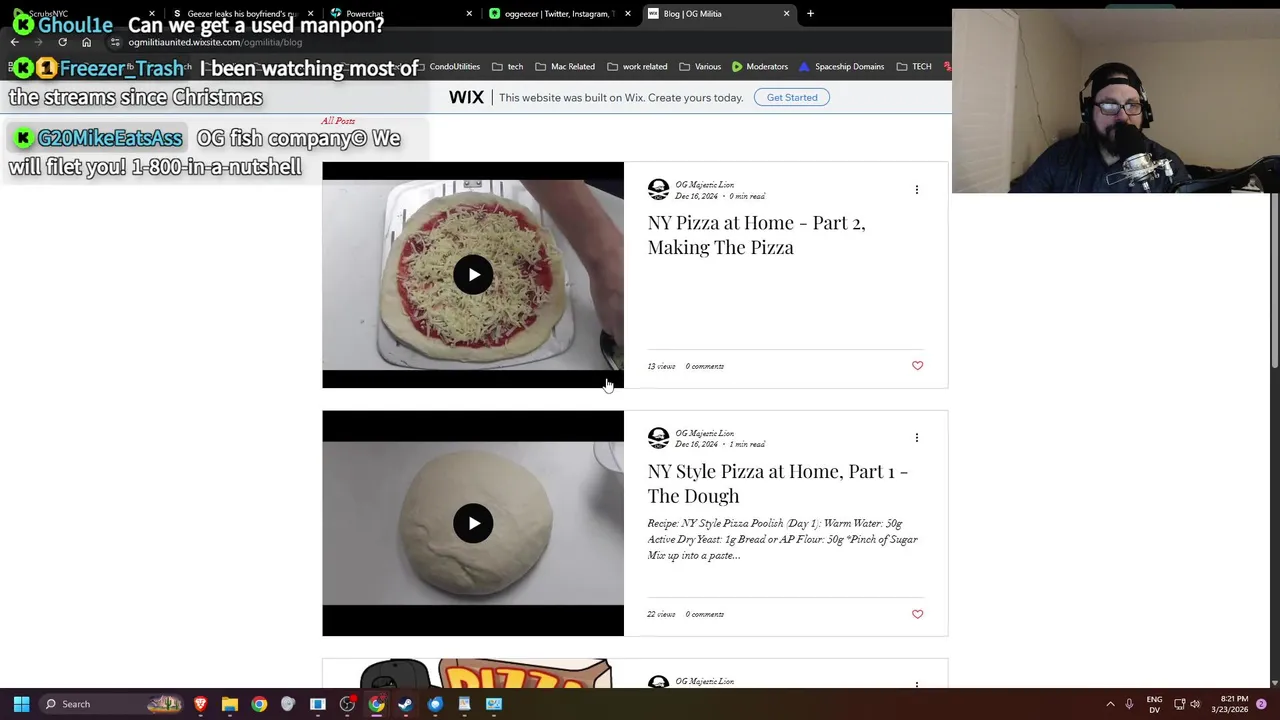Click the WIX logo in banner
Image resolution: width=1280 pixels, height=720 pixels.
(466, 97)
